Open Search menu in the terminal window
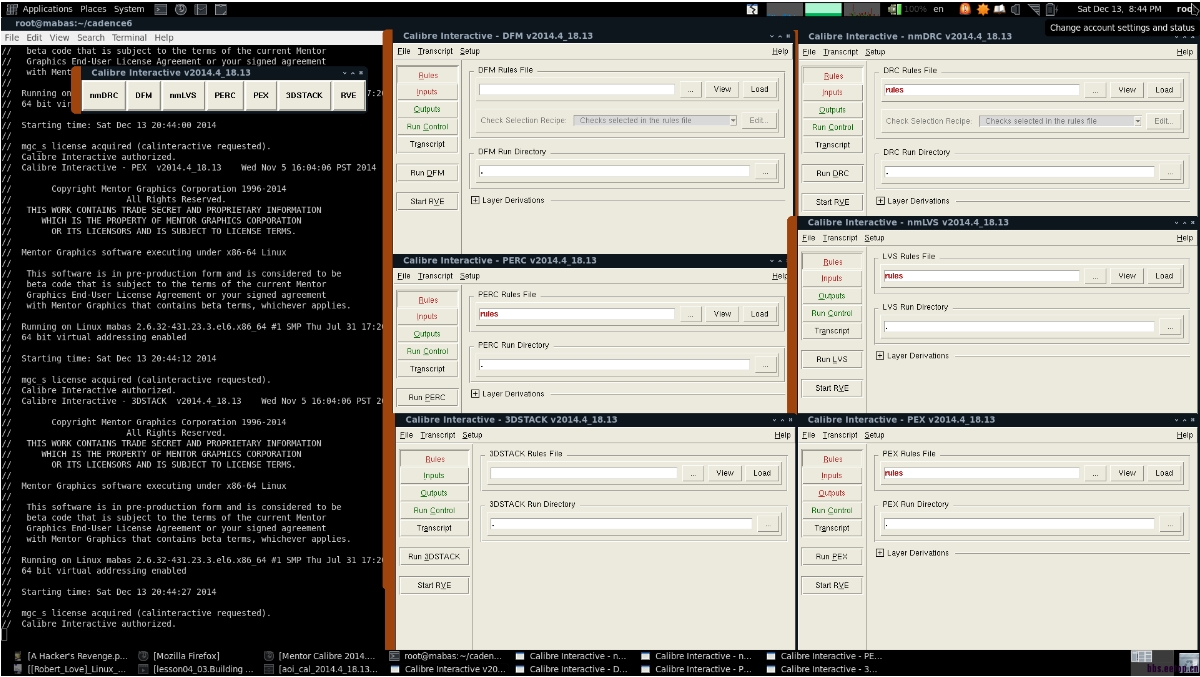The image size is (1200, 677). [x=91, y=38]
